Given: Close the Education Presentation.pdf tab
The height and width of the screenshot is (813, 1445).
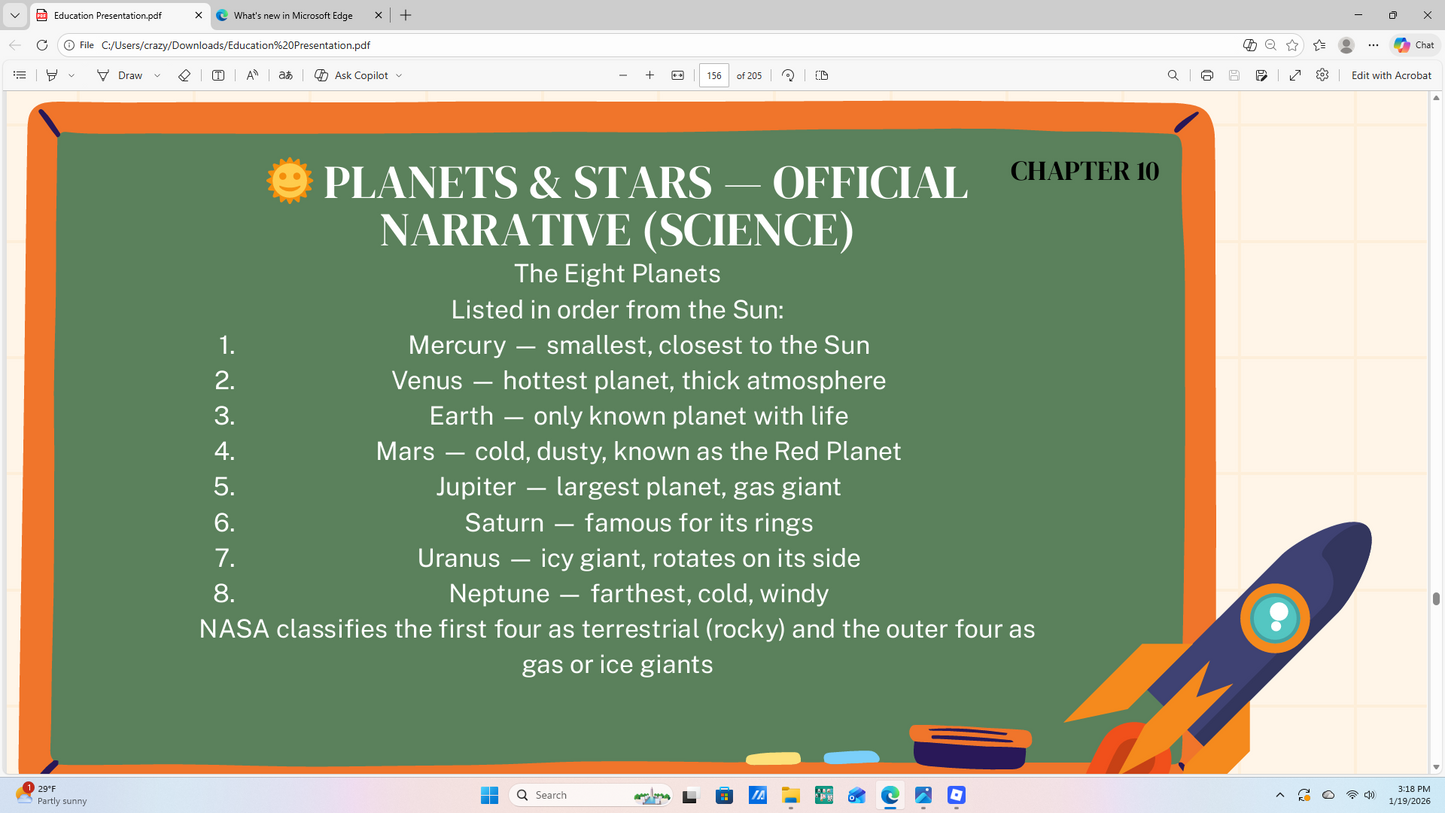Looking at the screenshot, I should 198,16.
